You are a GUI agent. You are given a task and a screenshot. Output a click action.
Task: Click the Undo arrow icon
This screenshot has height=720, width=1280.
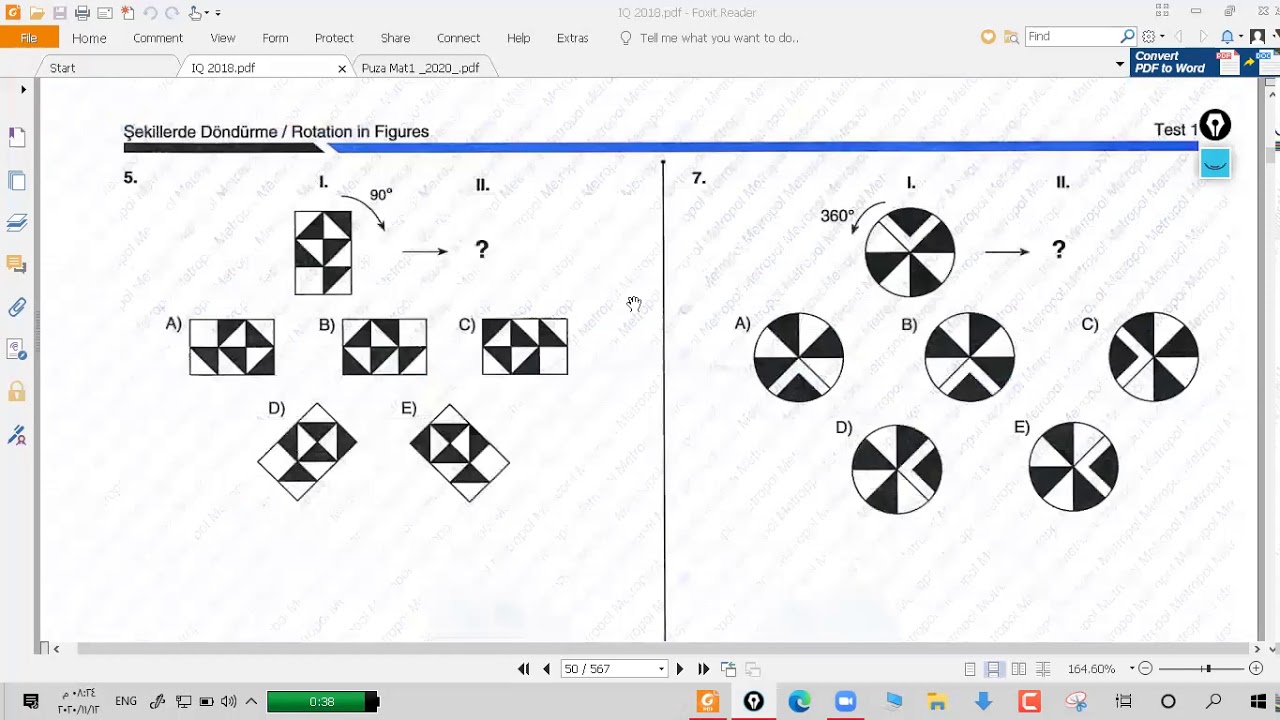[150, 13]
